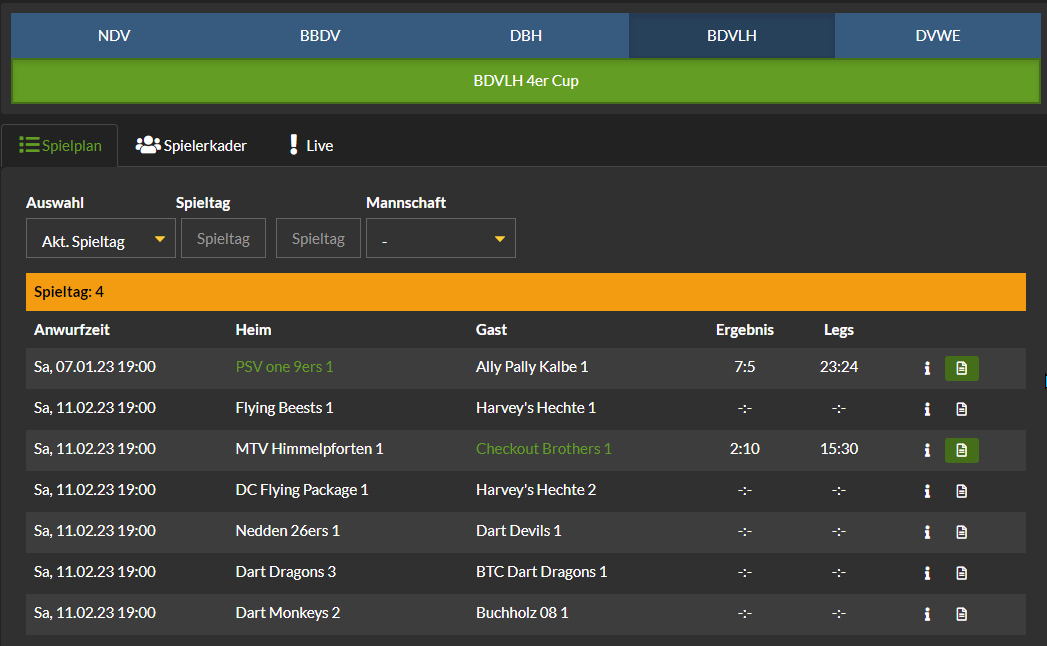This screenshot has width=1047, height=646.
Task: Click the 7:5 result cell
Action: 745,367
